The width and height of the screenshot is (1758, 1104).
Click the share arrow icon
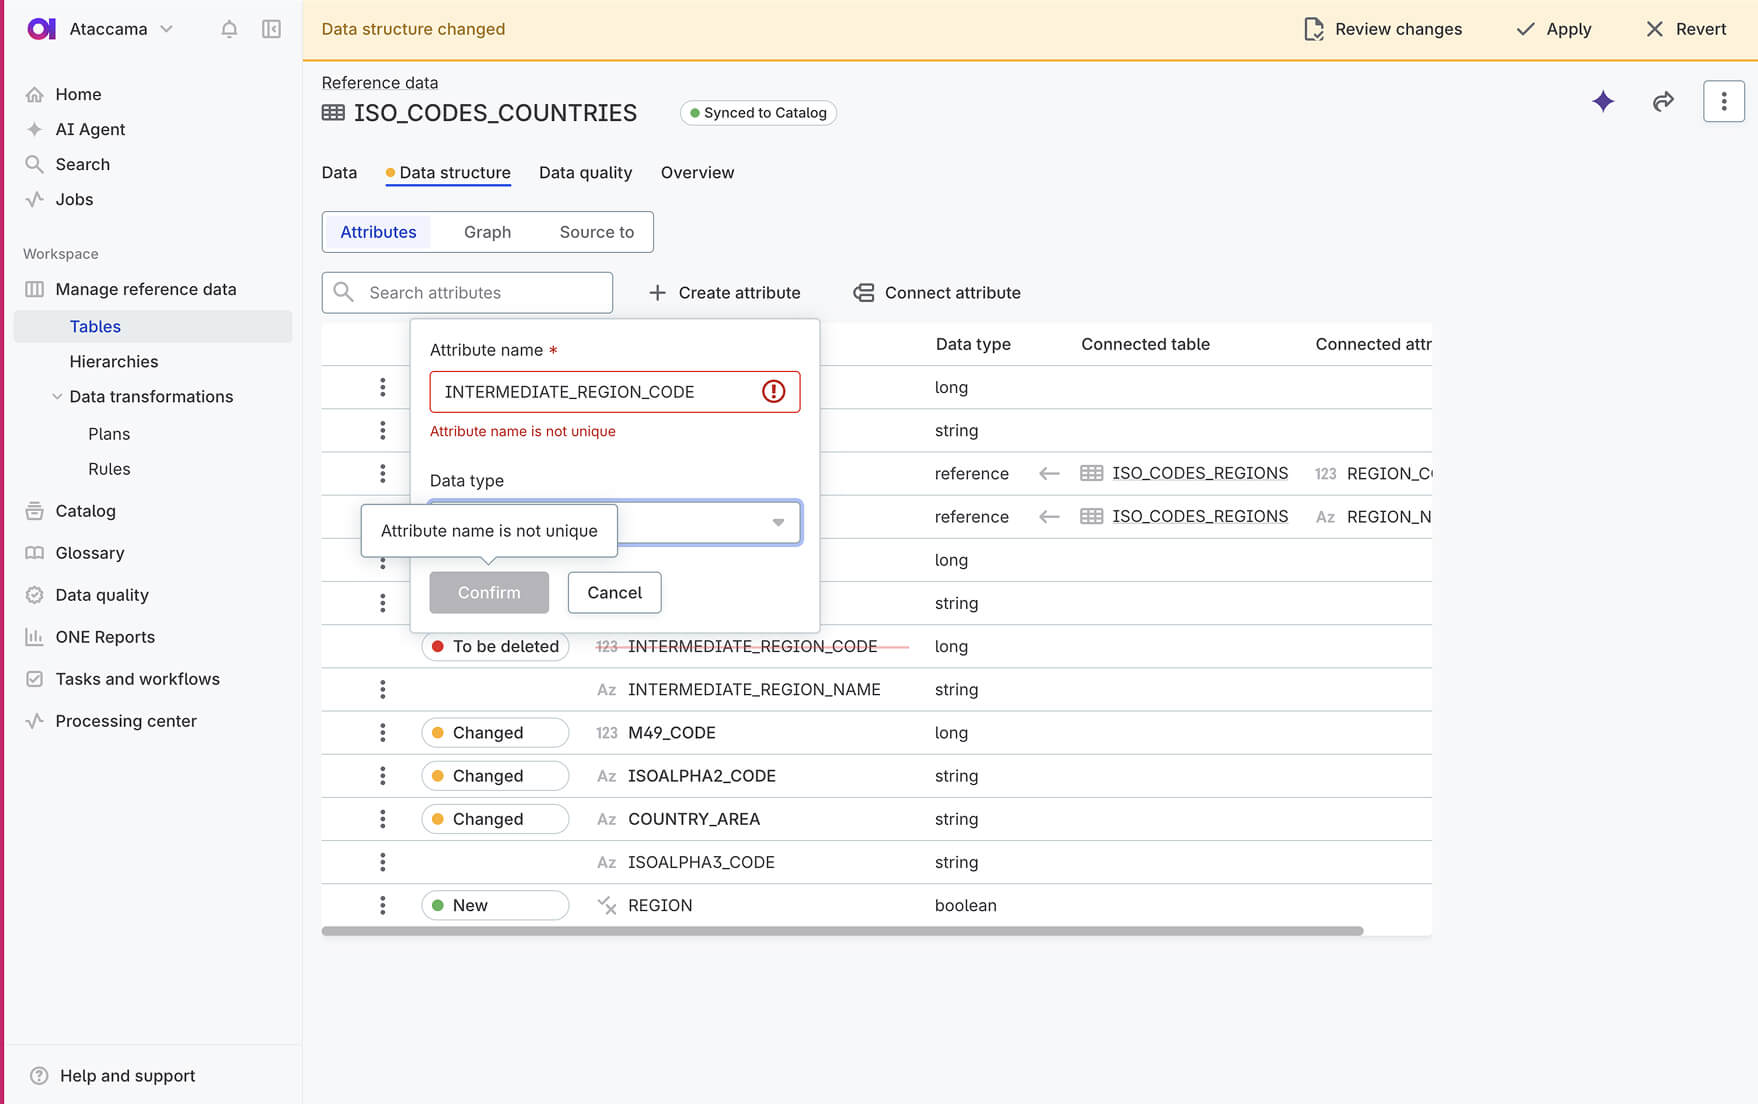pos(1663,101)
